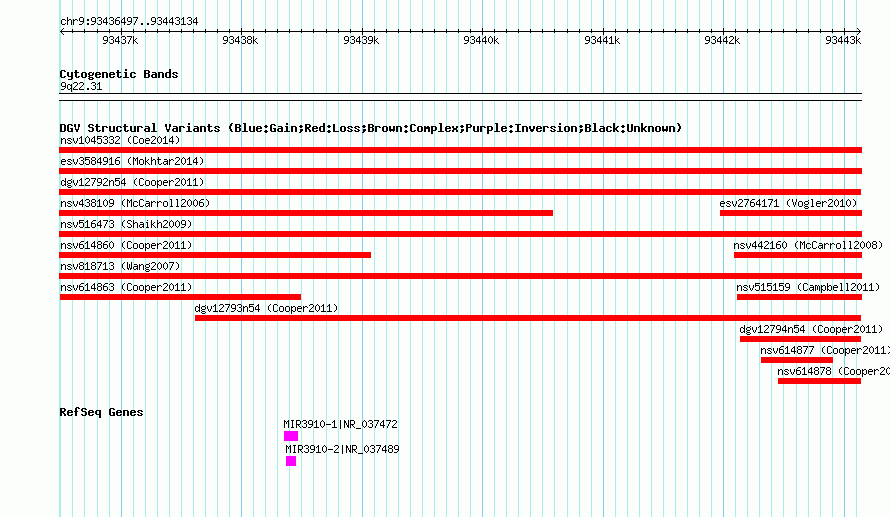The image size is (890, 517).
Task: Click the magenta MIR3910-1 gene block
Action: coord(291,436)
